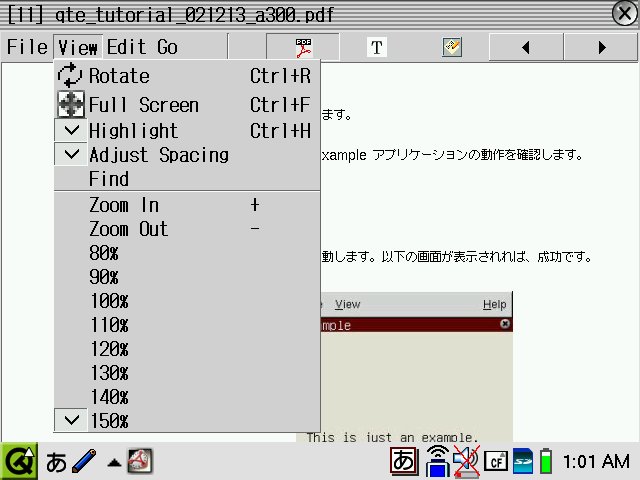Choose Zoom Out
Image resolution: width=640 pixels, height=480 pixels.
tap(187, 229)
